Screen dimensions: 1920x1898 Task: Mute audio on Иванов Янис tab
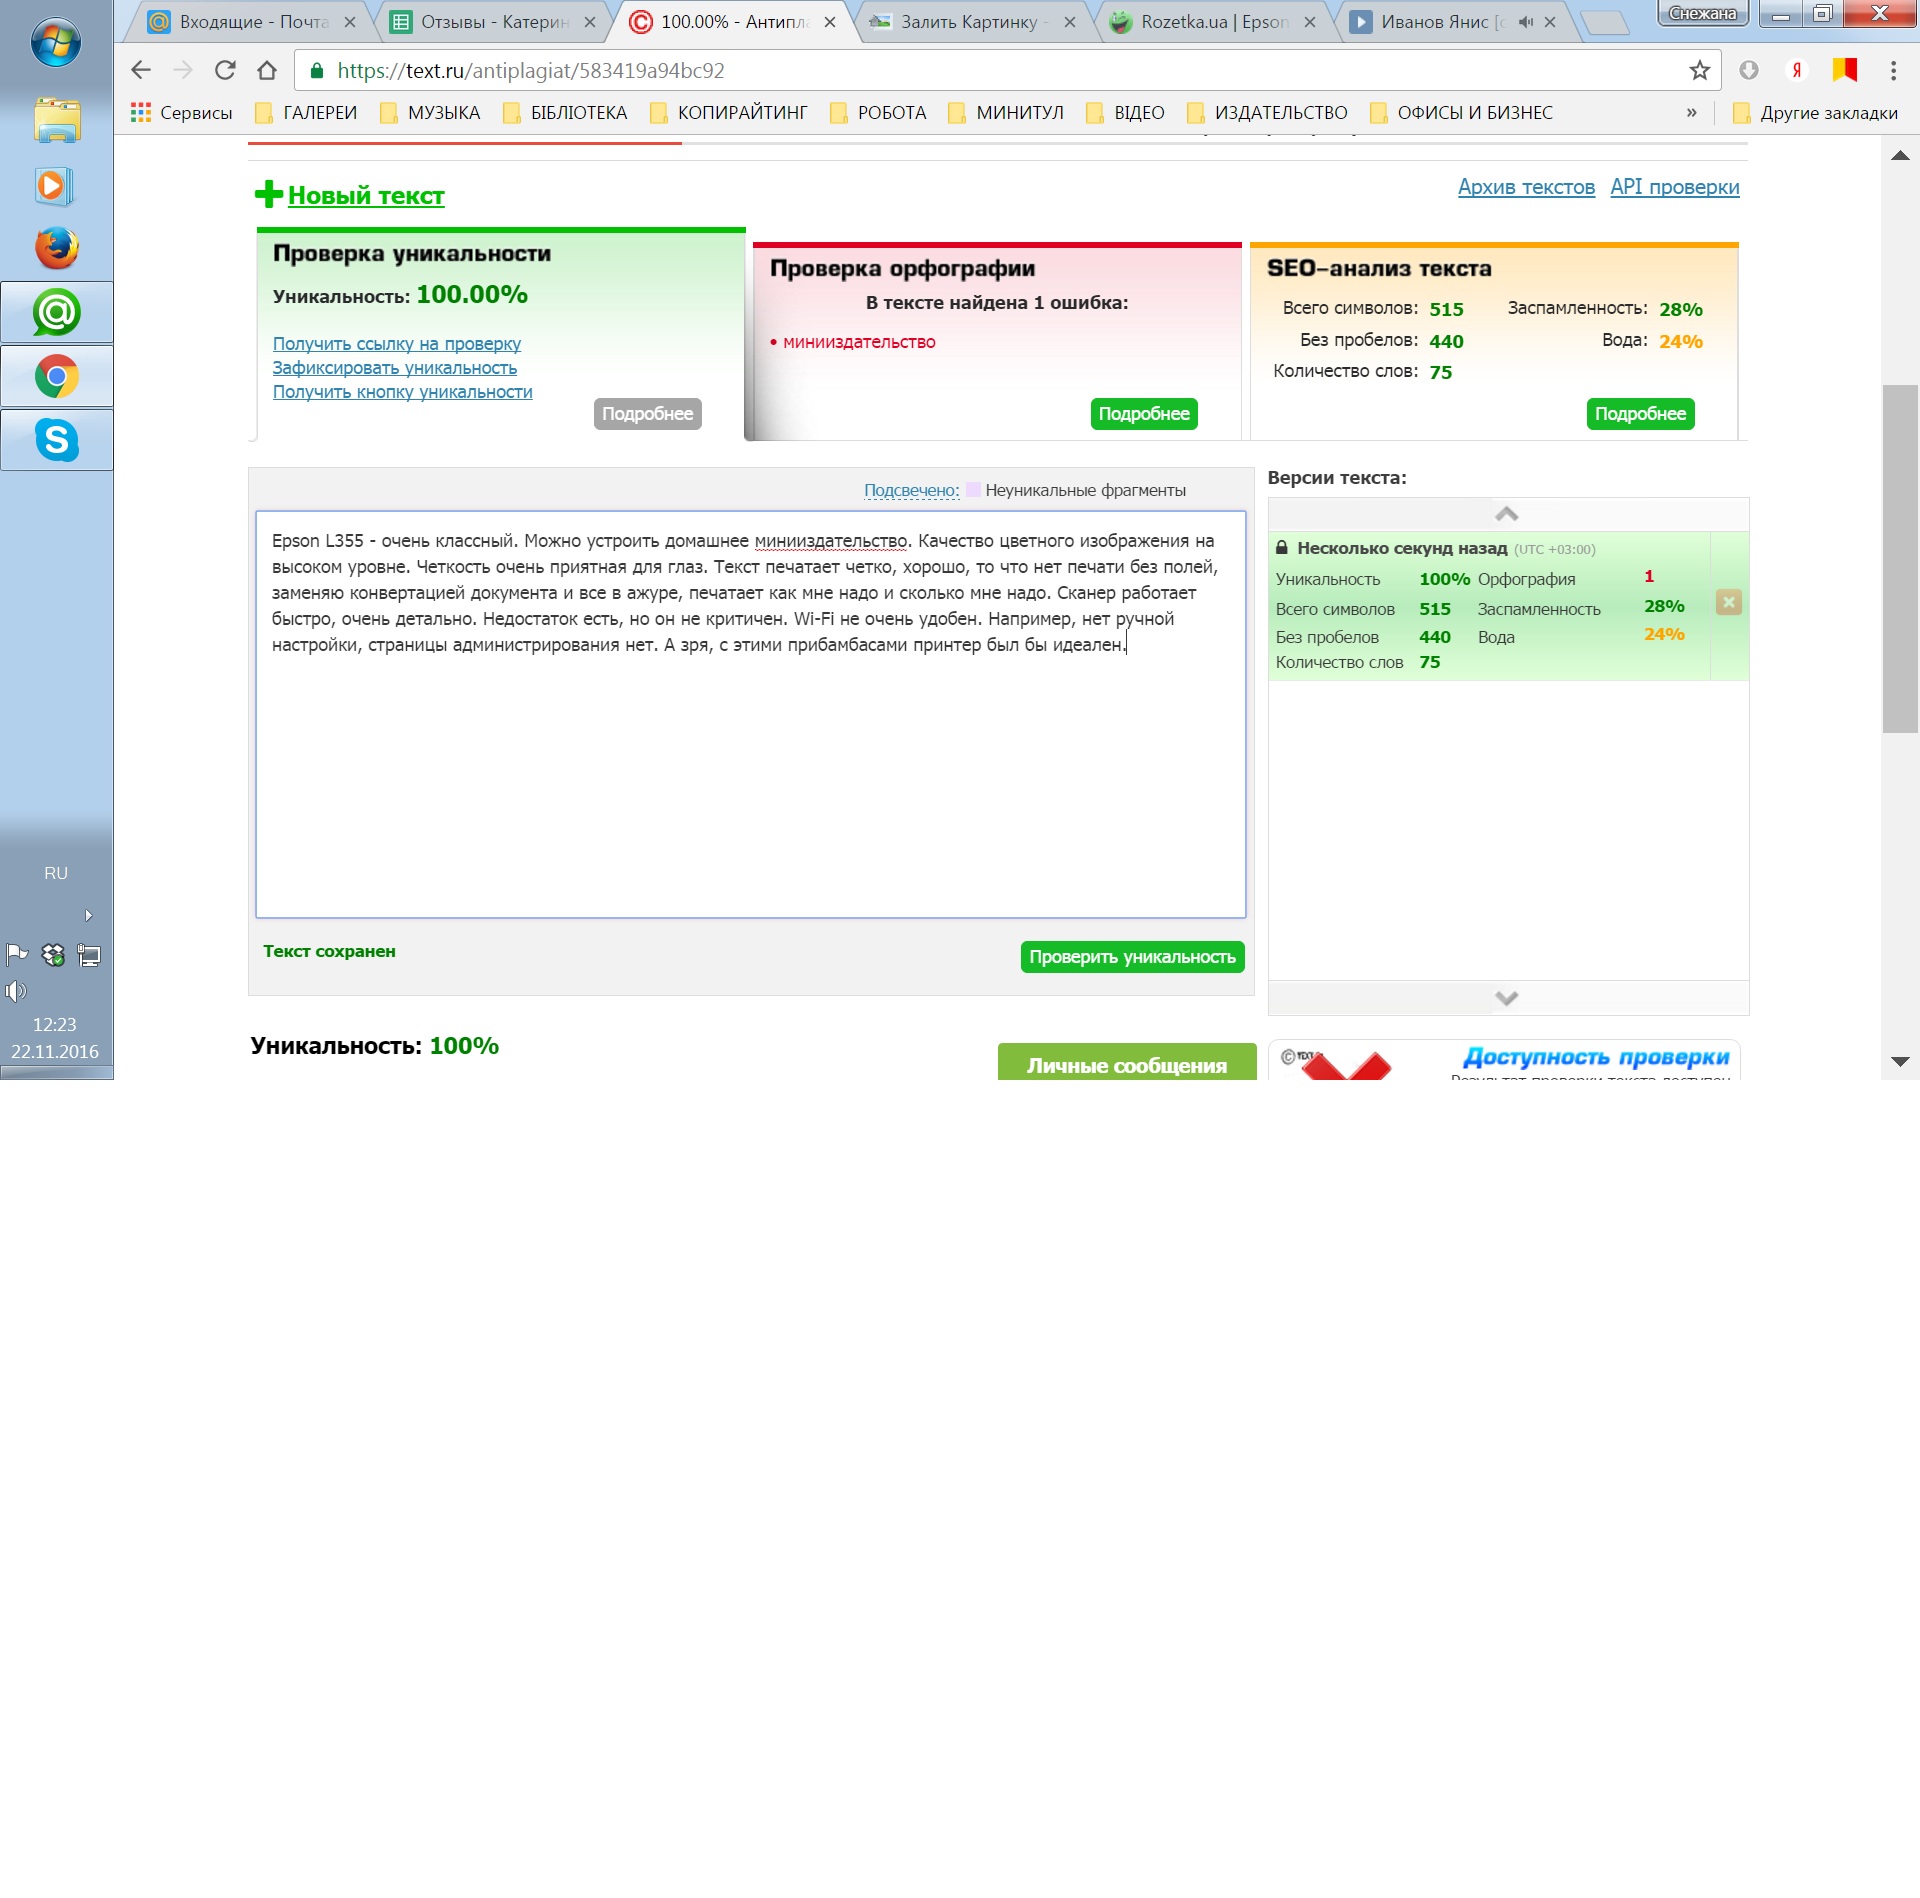[1525, 22]
